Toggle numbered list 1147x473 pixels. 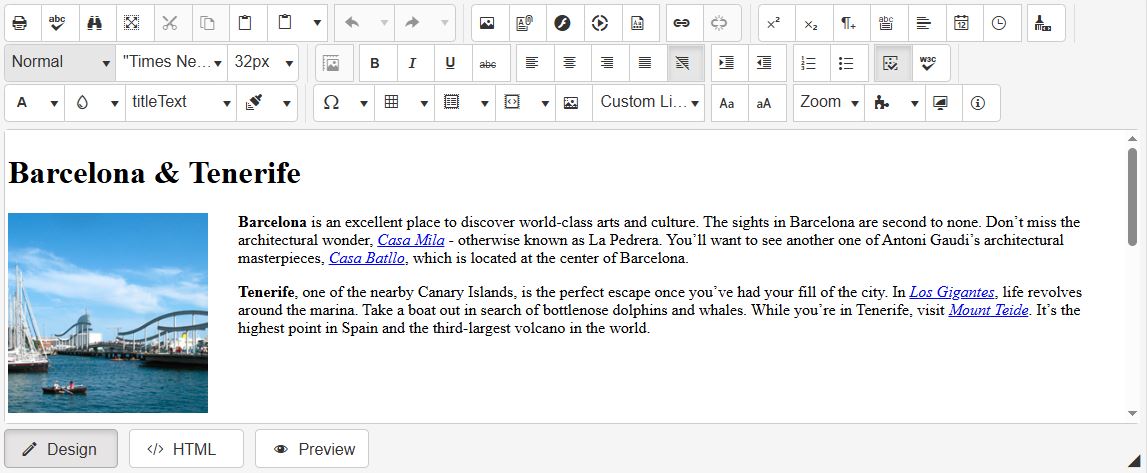pos(808,64)
